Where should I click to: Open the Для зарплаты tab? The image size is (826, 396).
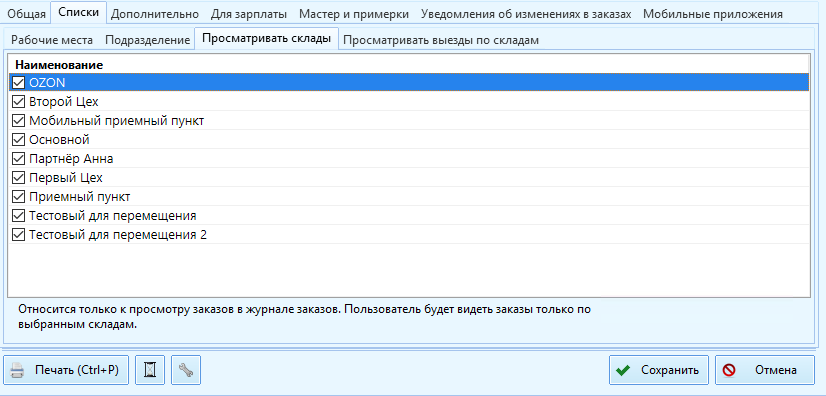click(249, 14)
